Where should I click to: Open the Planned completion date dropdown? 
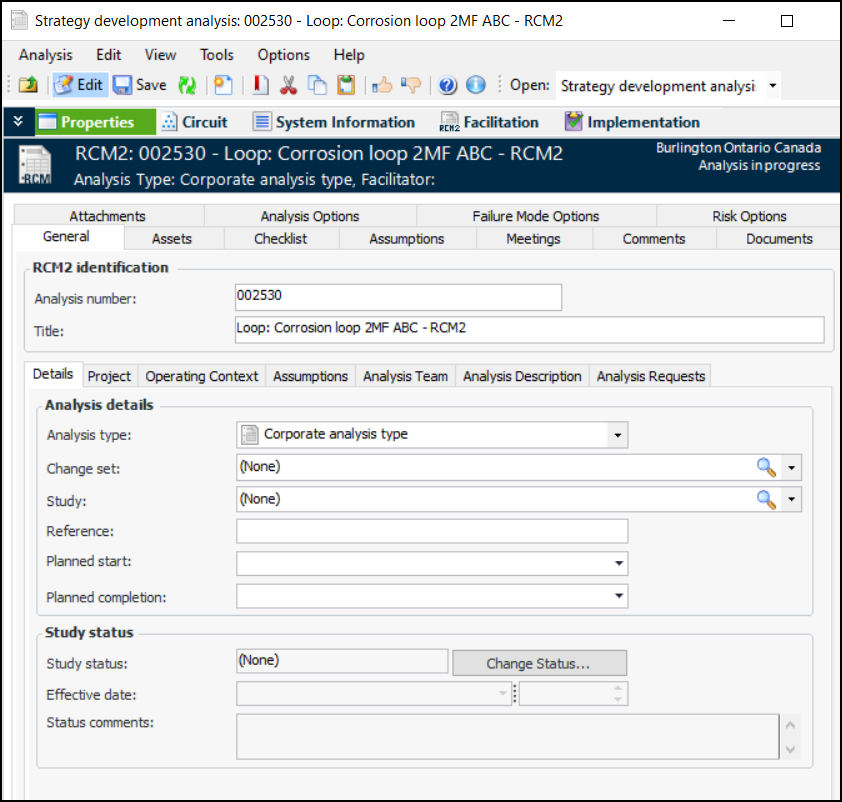coord(618,597)
